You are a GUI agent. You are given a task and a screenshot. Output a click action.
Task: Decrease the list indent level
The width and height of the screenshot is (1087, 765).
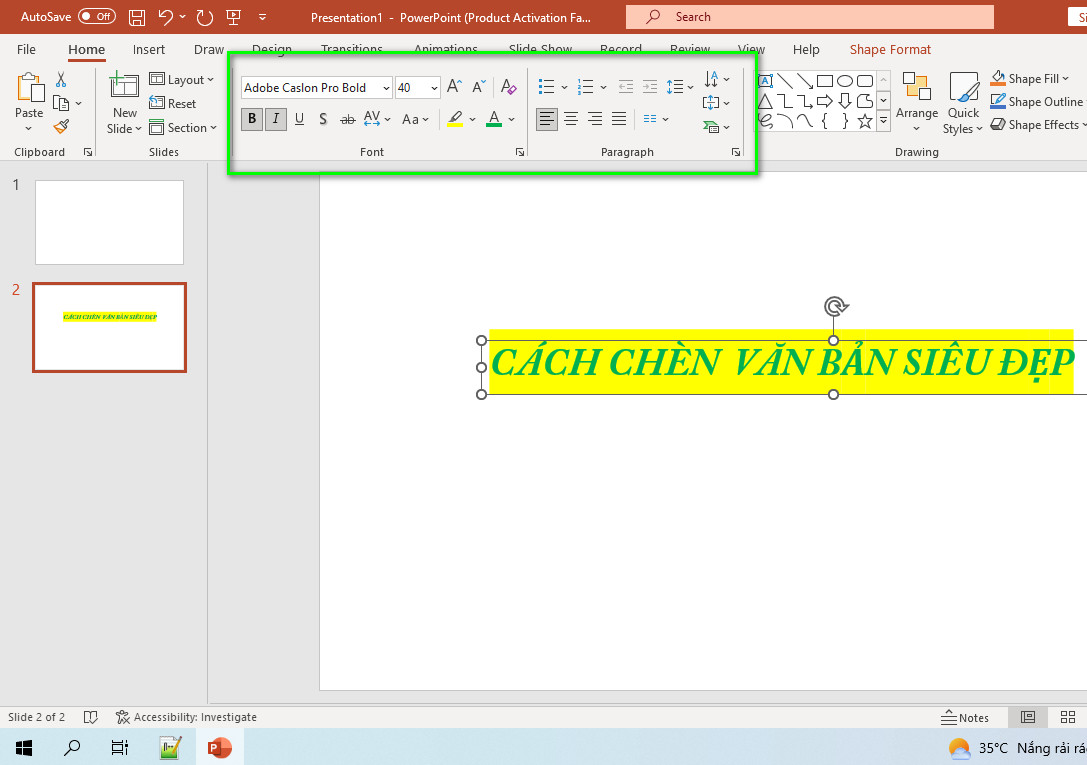[625, 87]
